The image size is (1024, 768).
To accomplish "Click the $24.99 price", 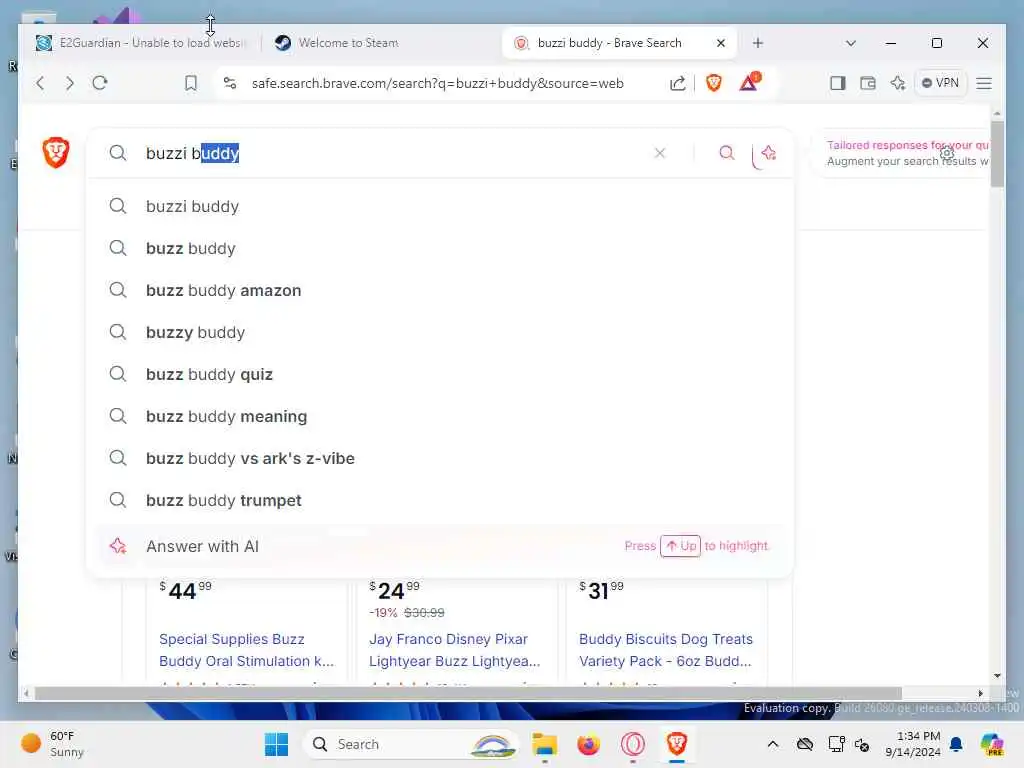I will click(394, 590).
